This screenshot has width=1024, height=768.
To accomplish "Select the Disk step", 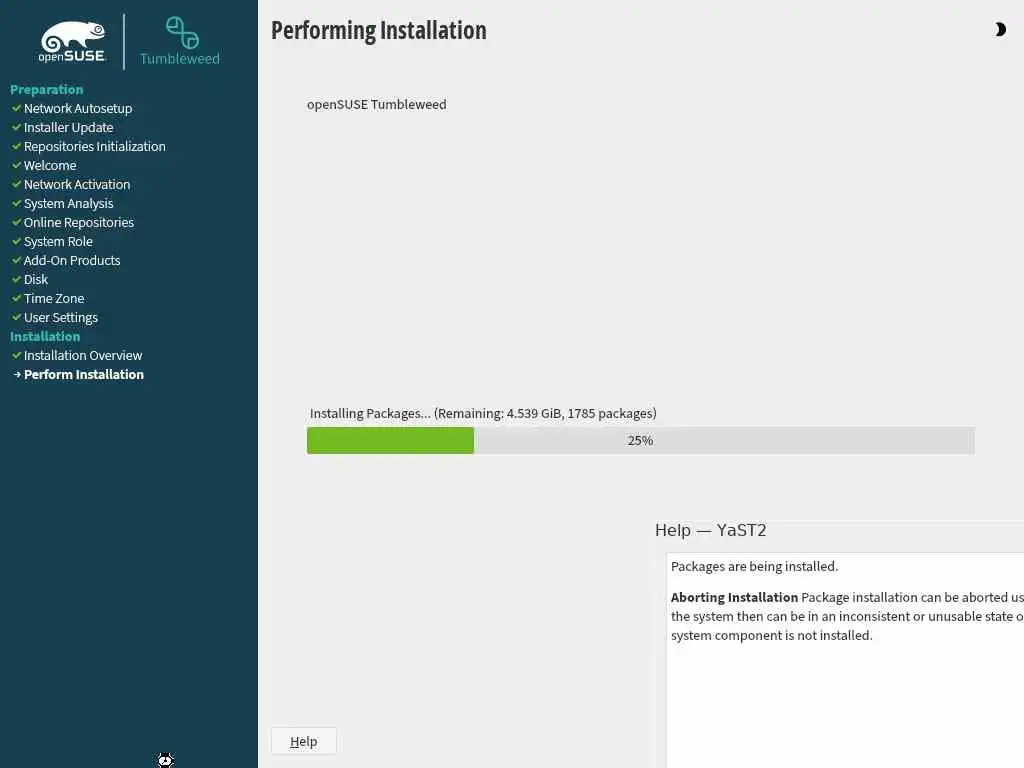I will coord(36,279).
